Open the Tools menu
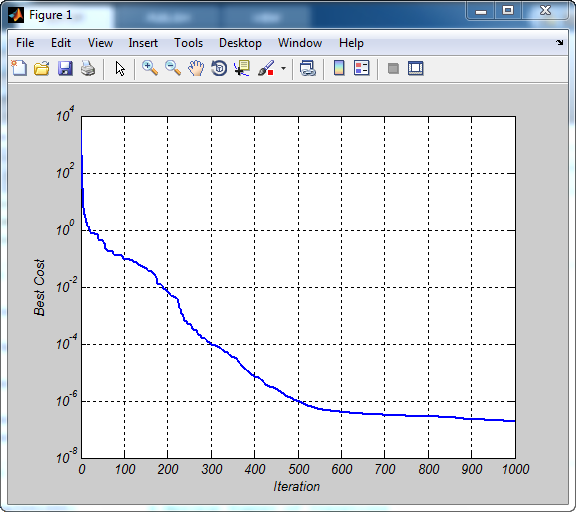The width and height of the screenshot is (576, 512). coord(188,43)
